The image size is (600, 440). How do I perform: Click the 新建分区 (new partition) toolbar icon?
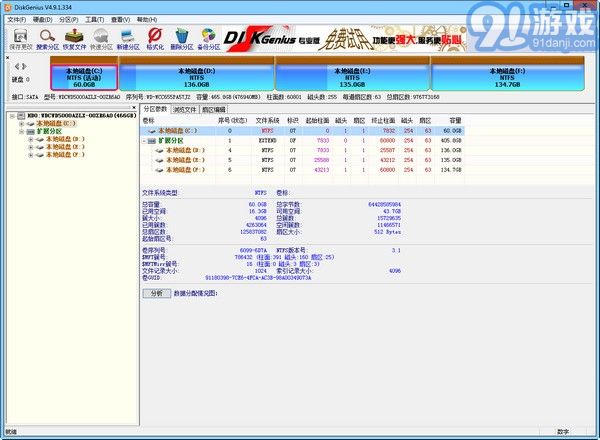(128, 36)
